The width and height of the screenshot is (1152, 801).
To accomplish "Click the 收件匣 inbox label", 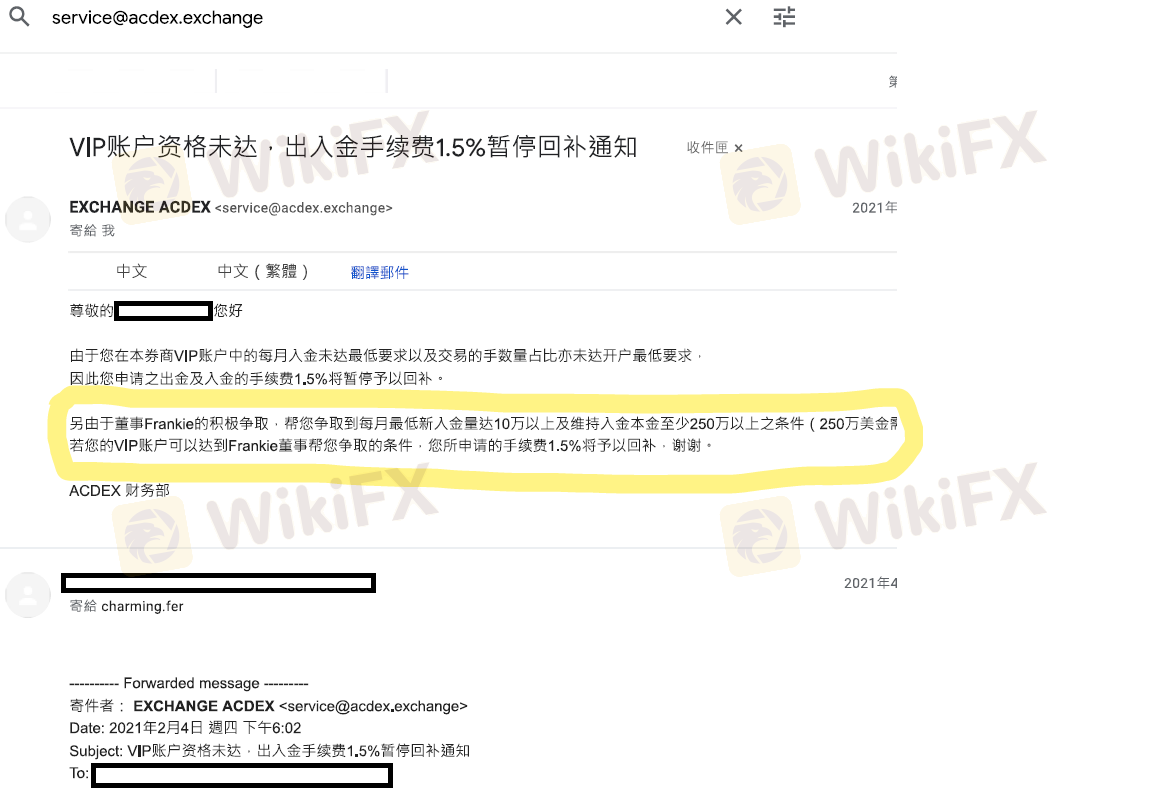I will pyautogui.click(x=707, y=148).
